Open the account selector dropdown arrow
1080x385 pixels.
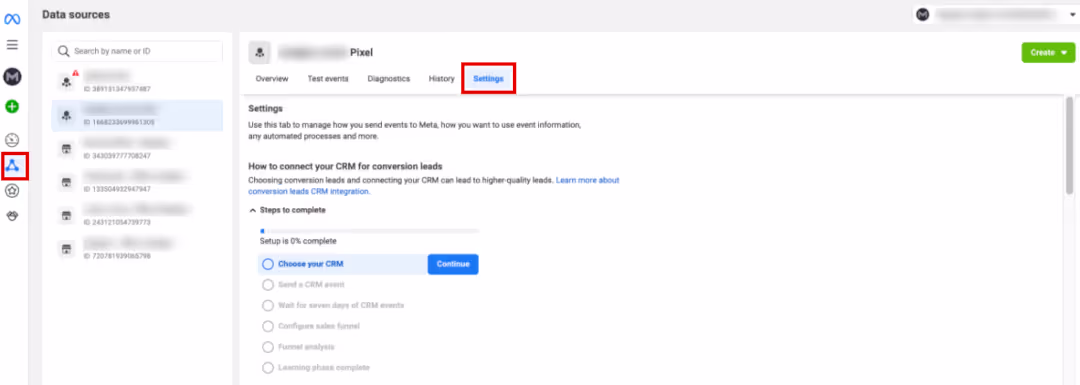point(1072,14)
